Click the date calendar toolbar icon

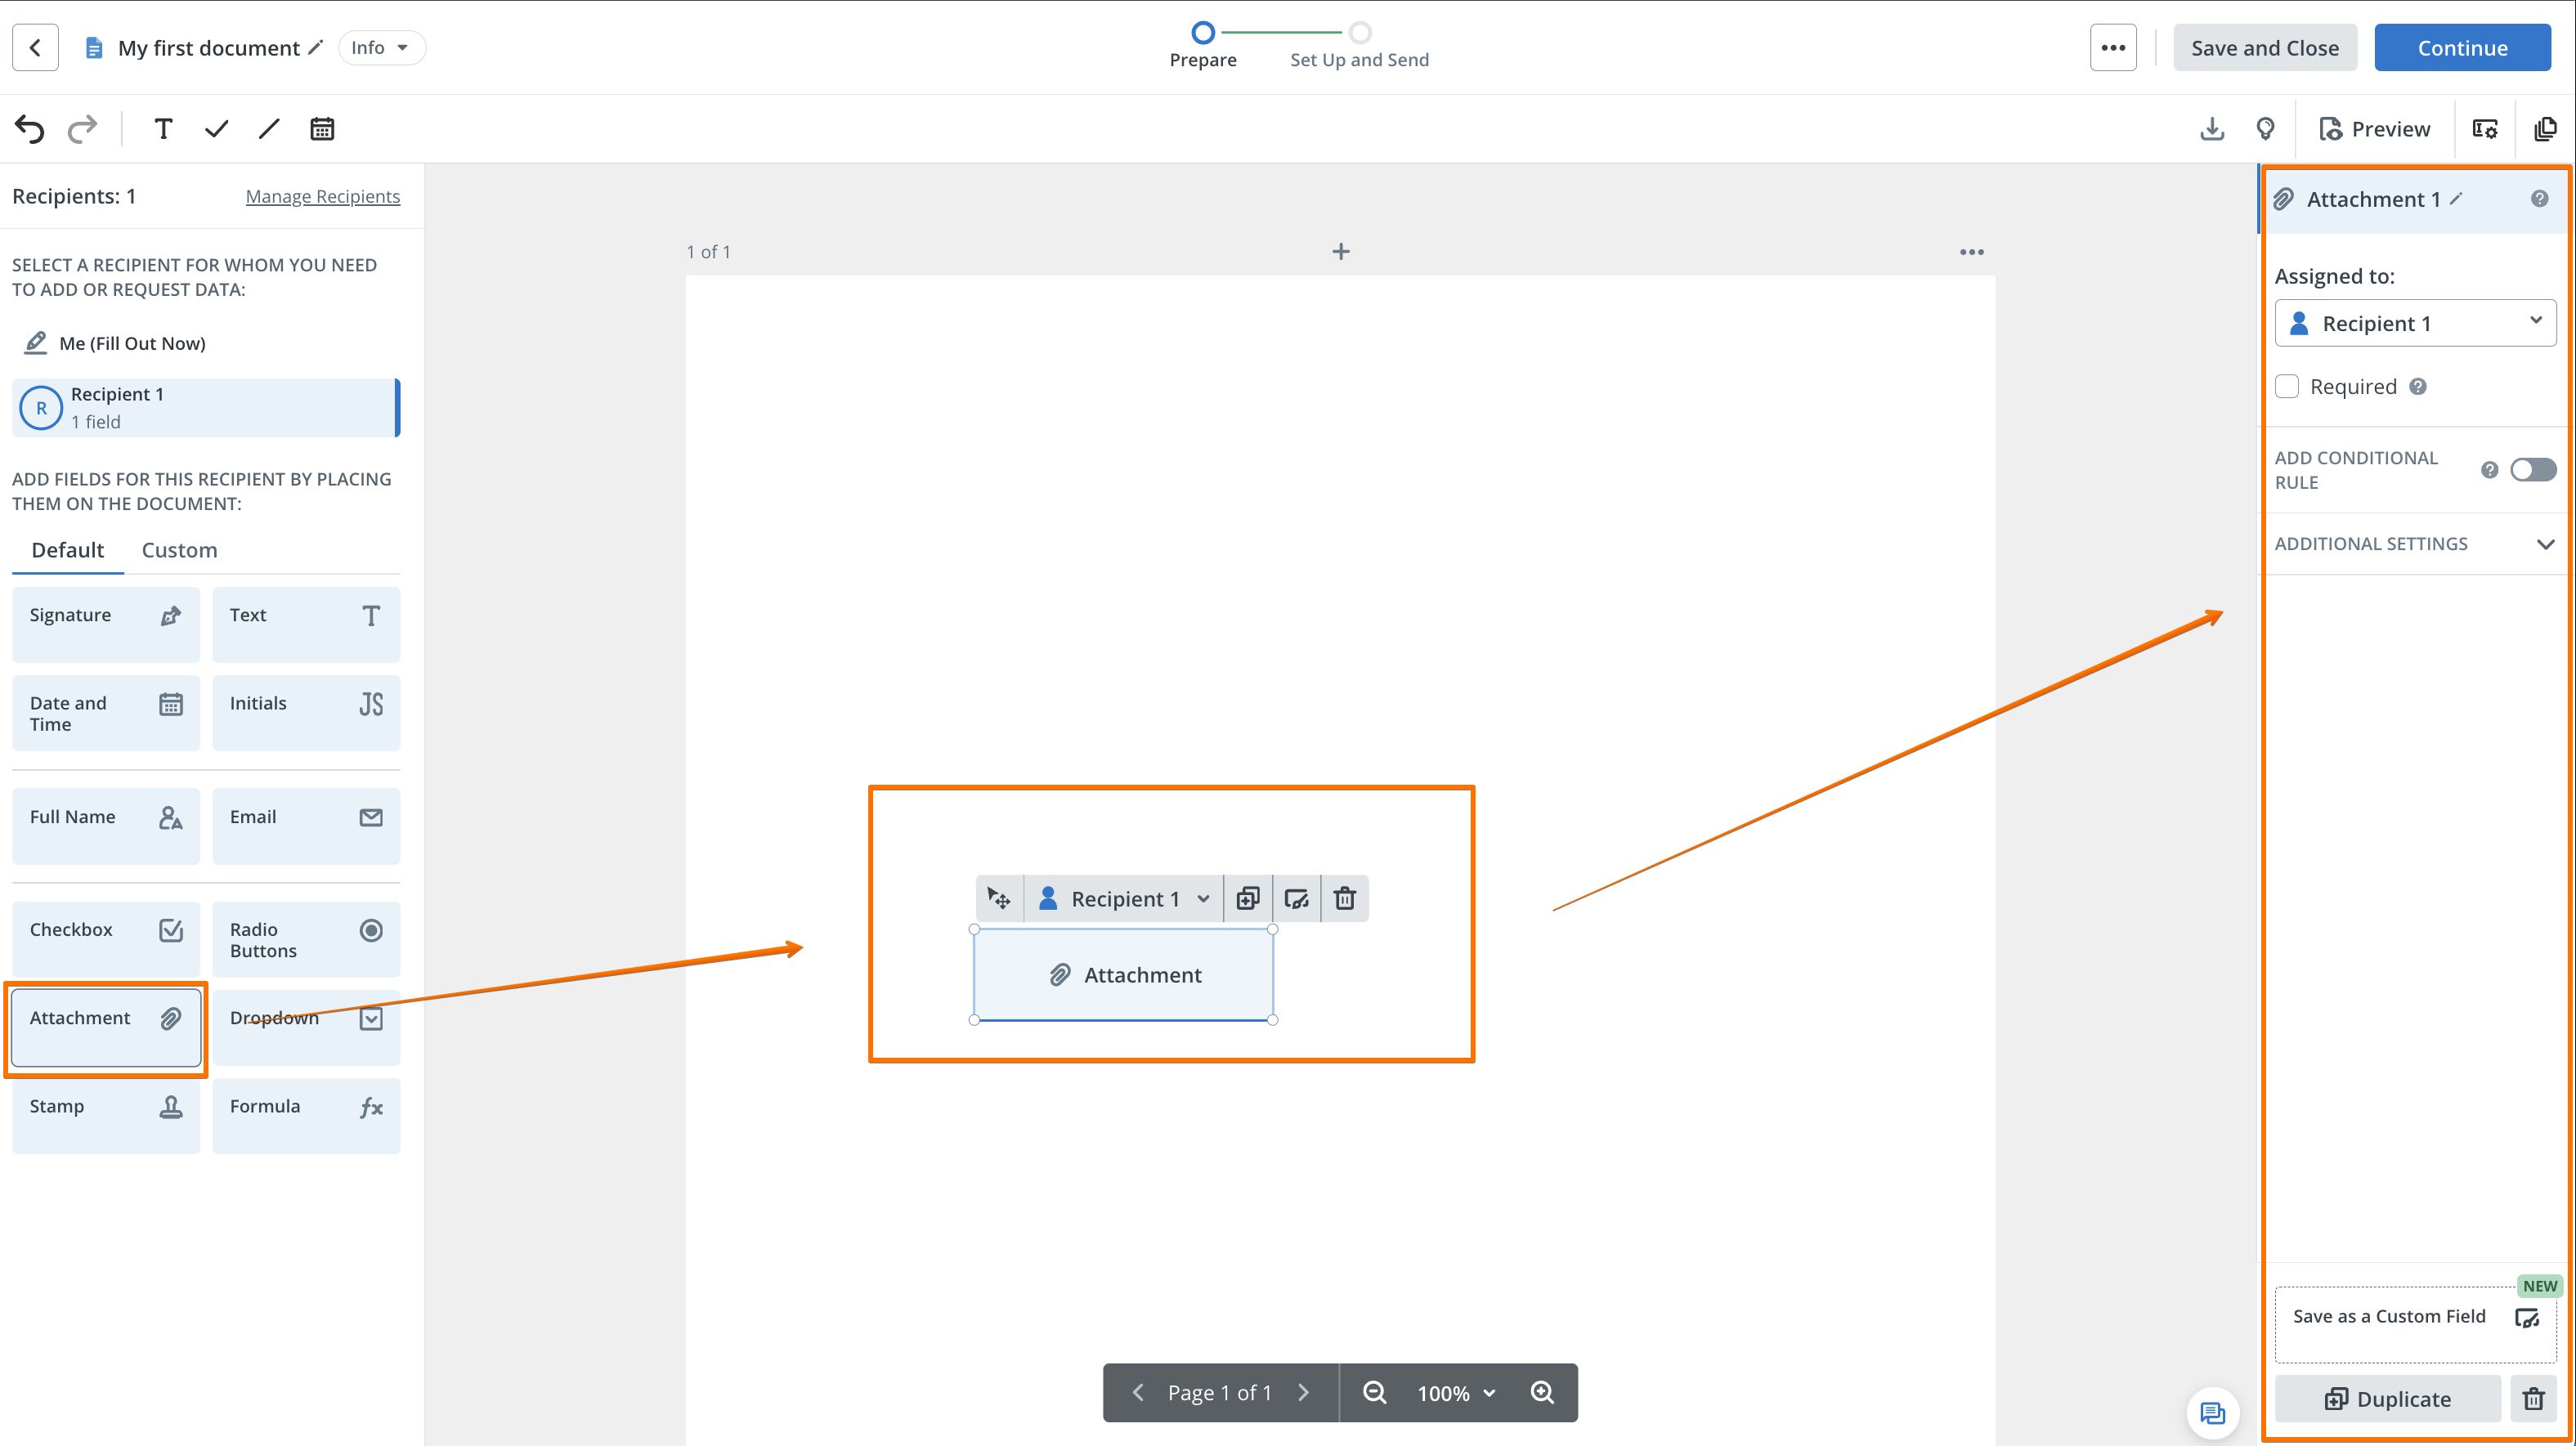321,129
